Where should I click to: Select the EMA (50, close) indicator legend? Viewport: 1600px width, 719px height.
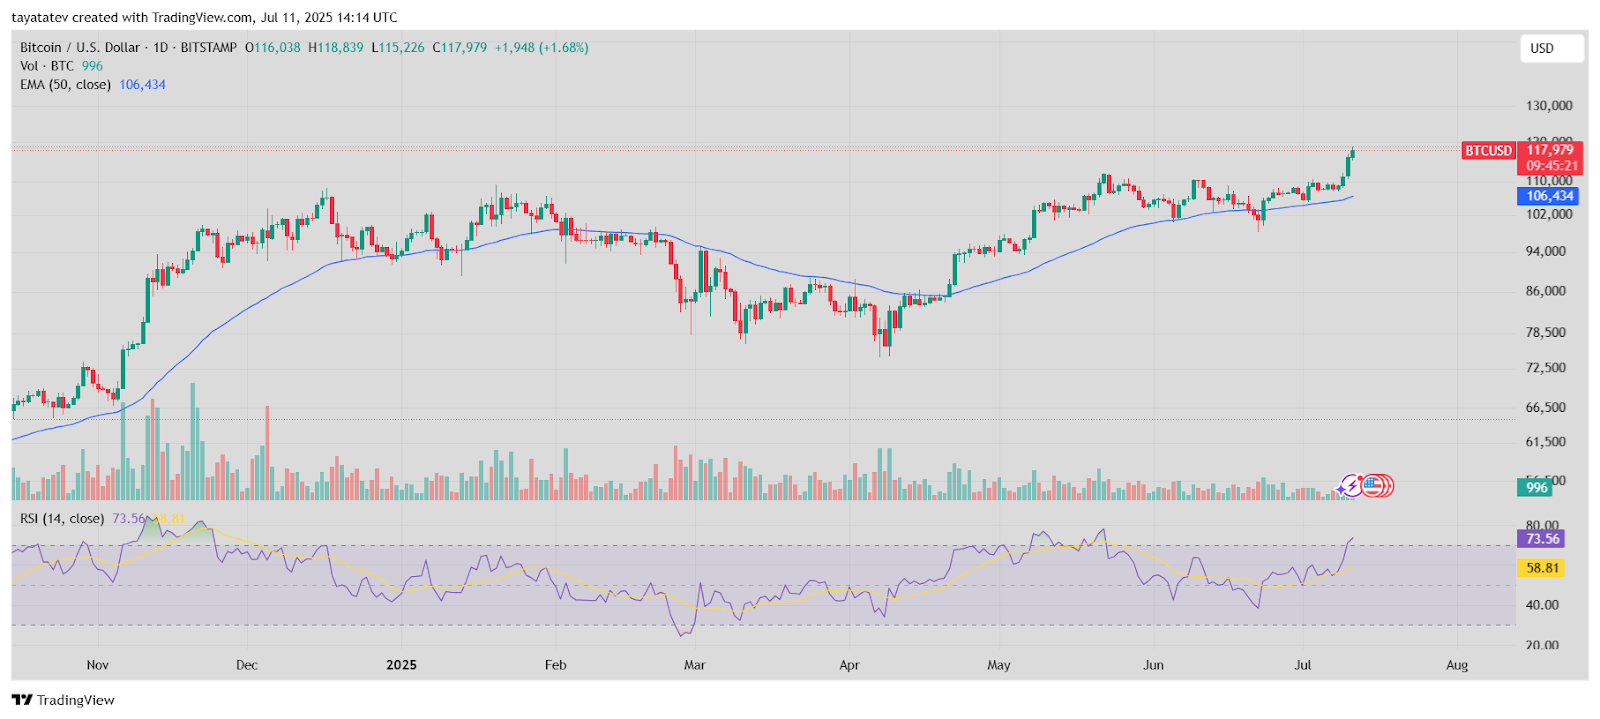(x=65, y=85)
